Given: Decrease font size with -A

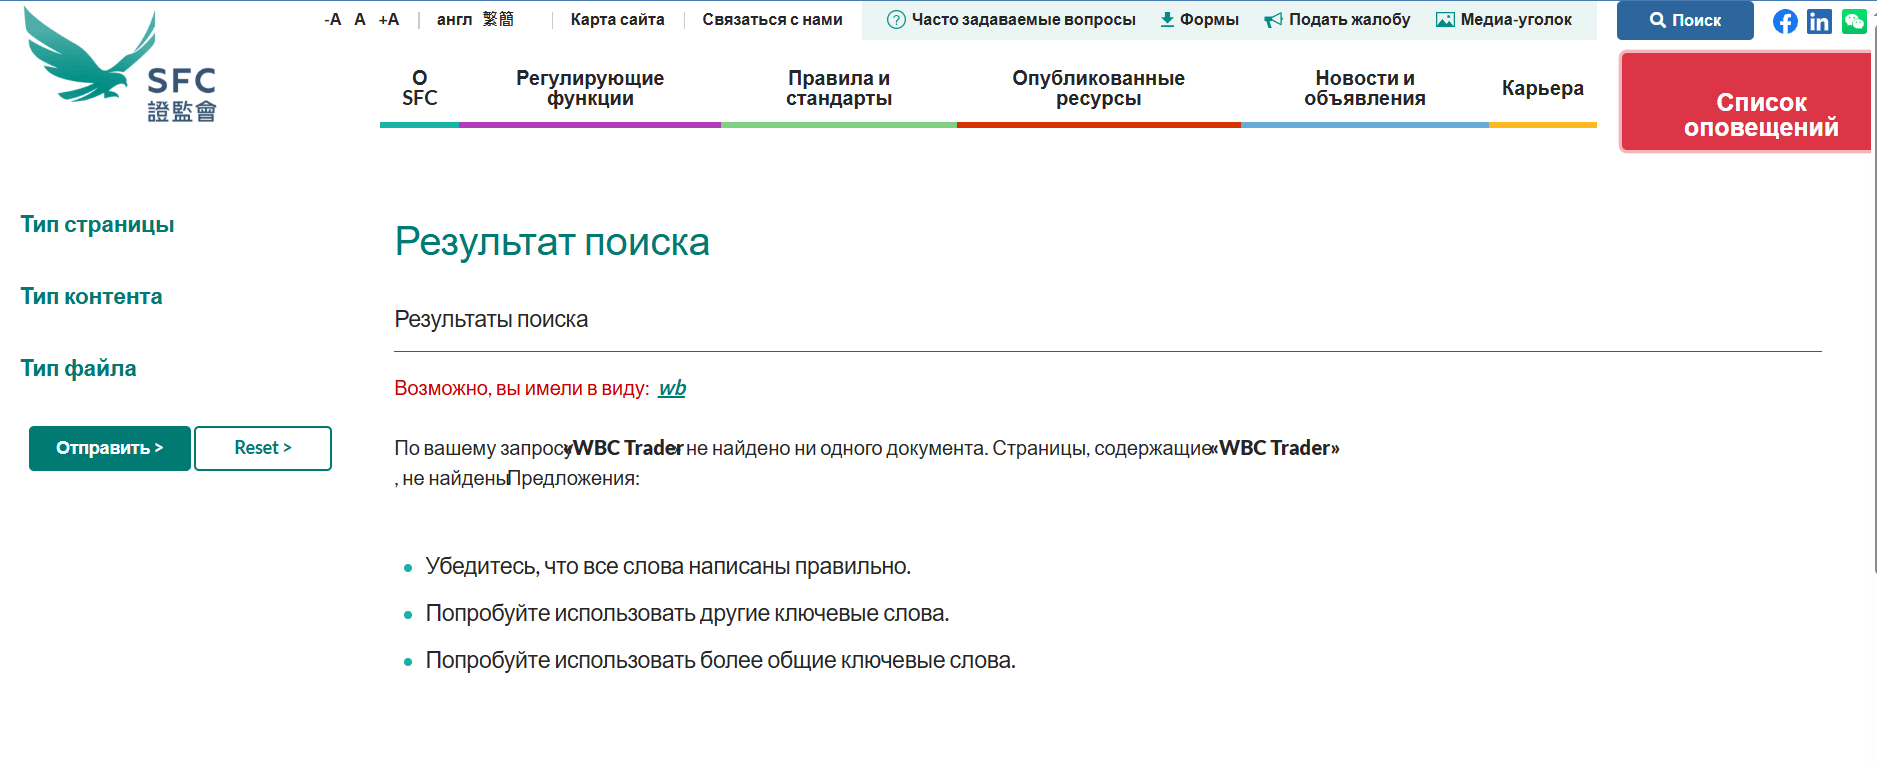Looking at the screenshot, I should (333, 19).
